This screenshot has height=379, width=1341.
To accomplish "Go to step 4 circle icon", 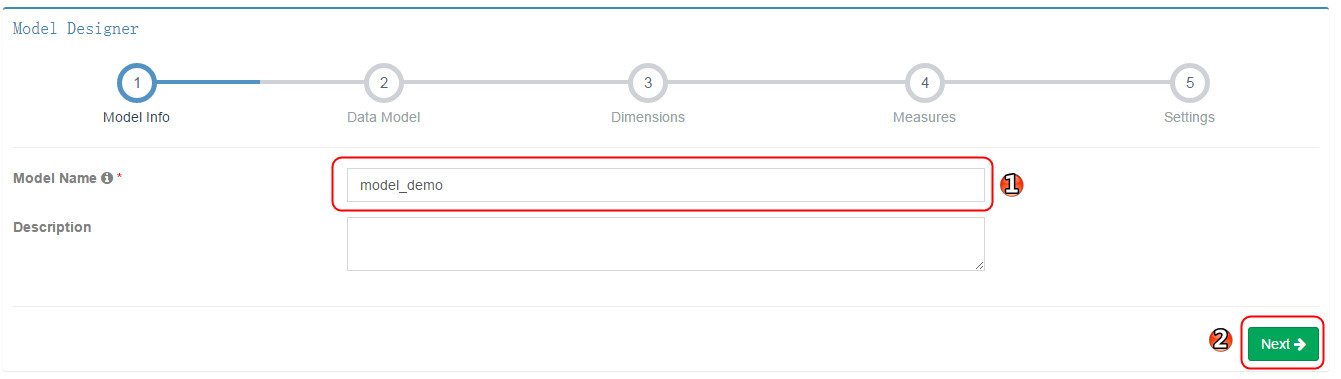I will click(924, 83).
